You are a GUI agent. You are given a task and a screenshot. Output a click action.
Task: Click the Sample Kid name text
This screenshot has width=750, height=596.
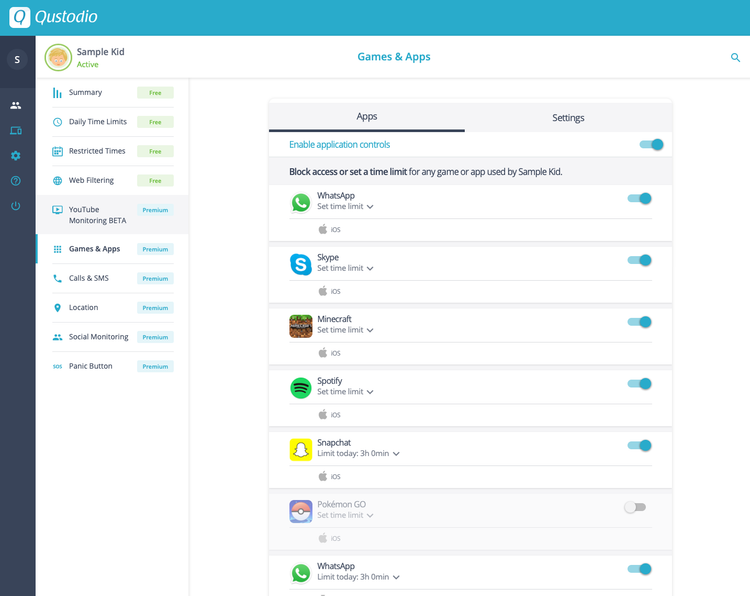coord(100,52)
